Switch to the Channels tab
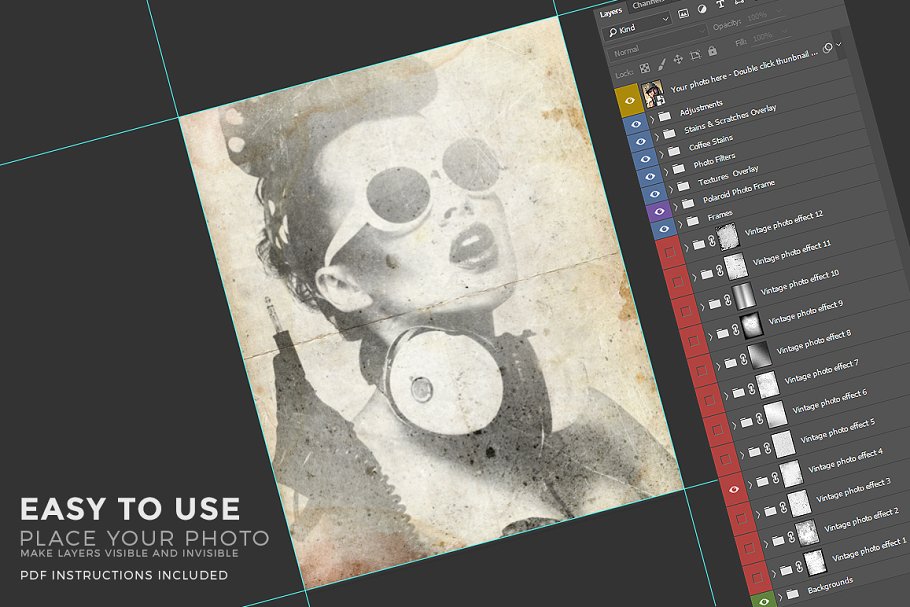910x607 pixels. 646,5
